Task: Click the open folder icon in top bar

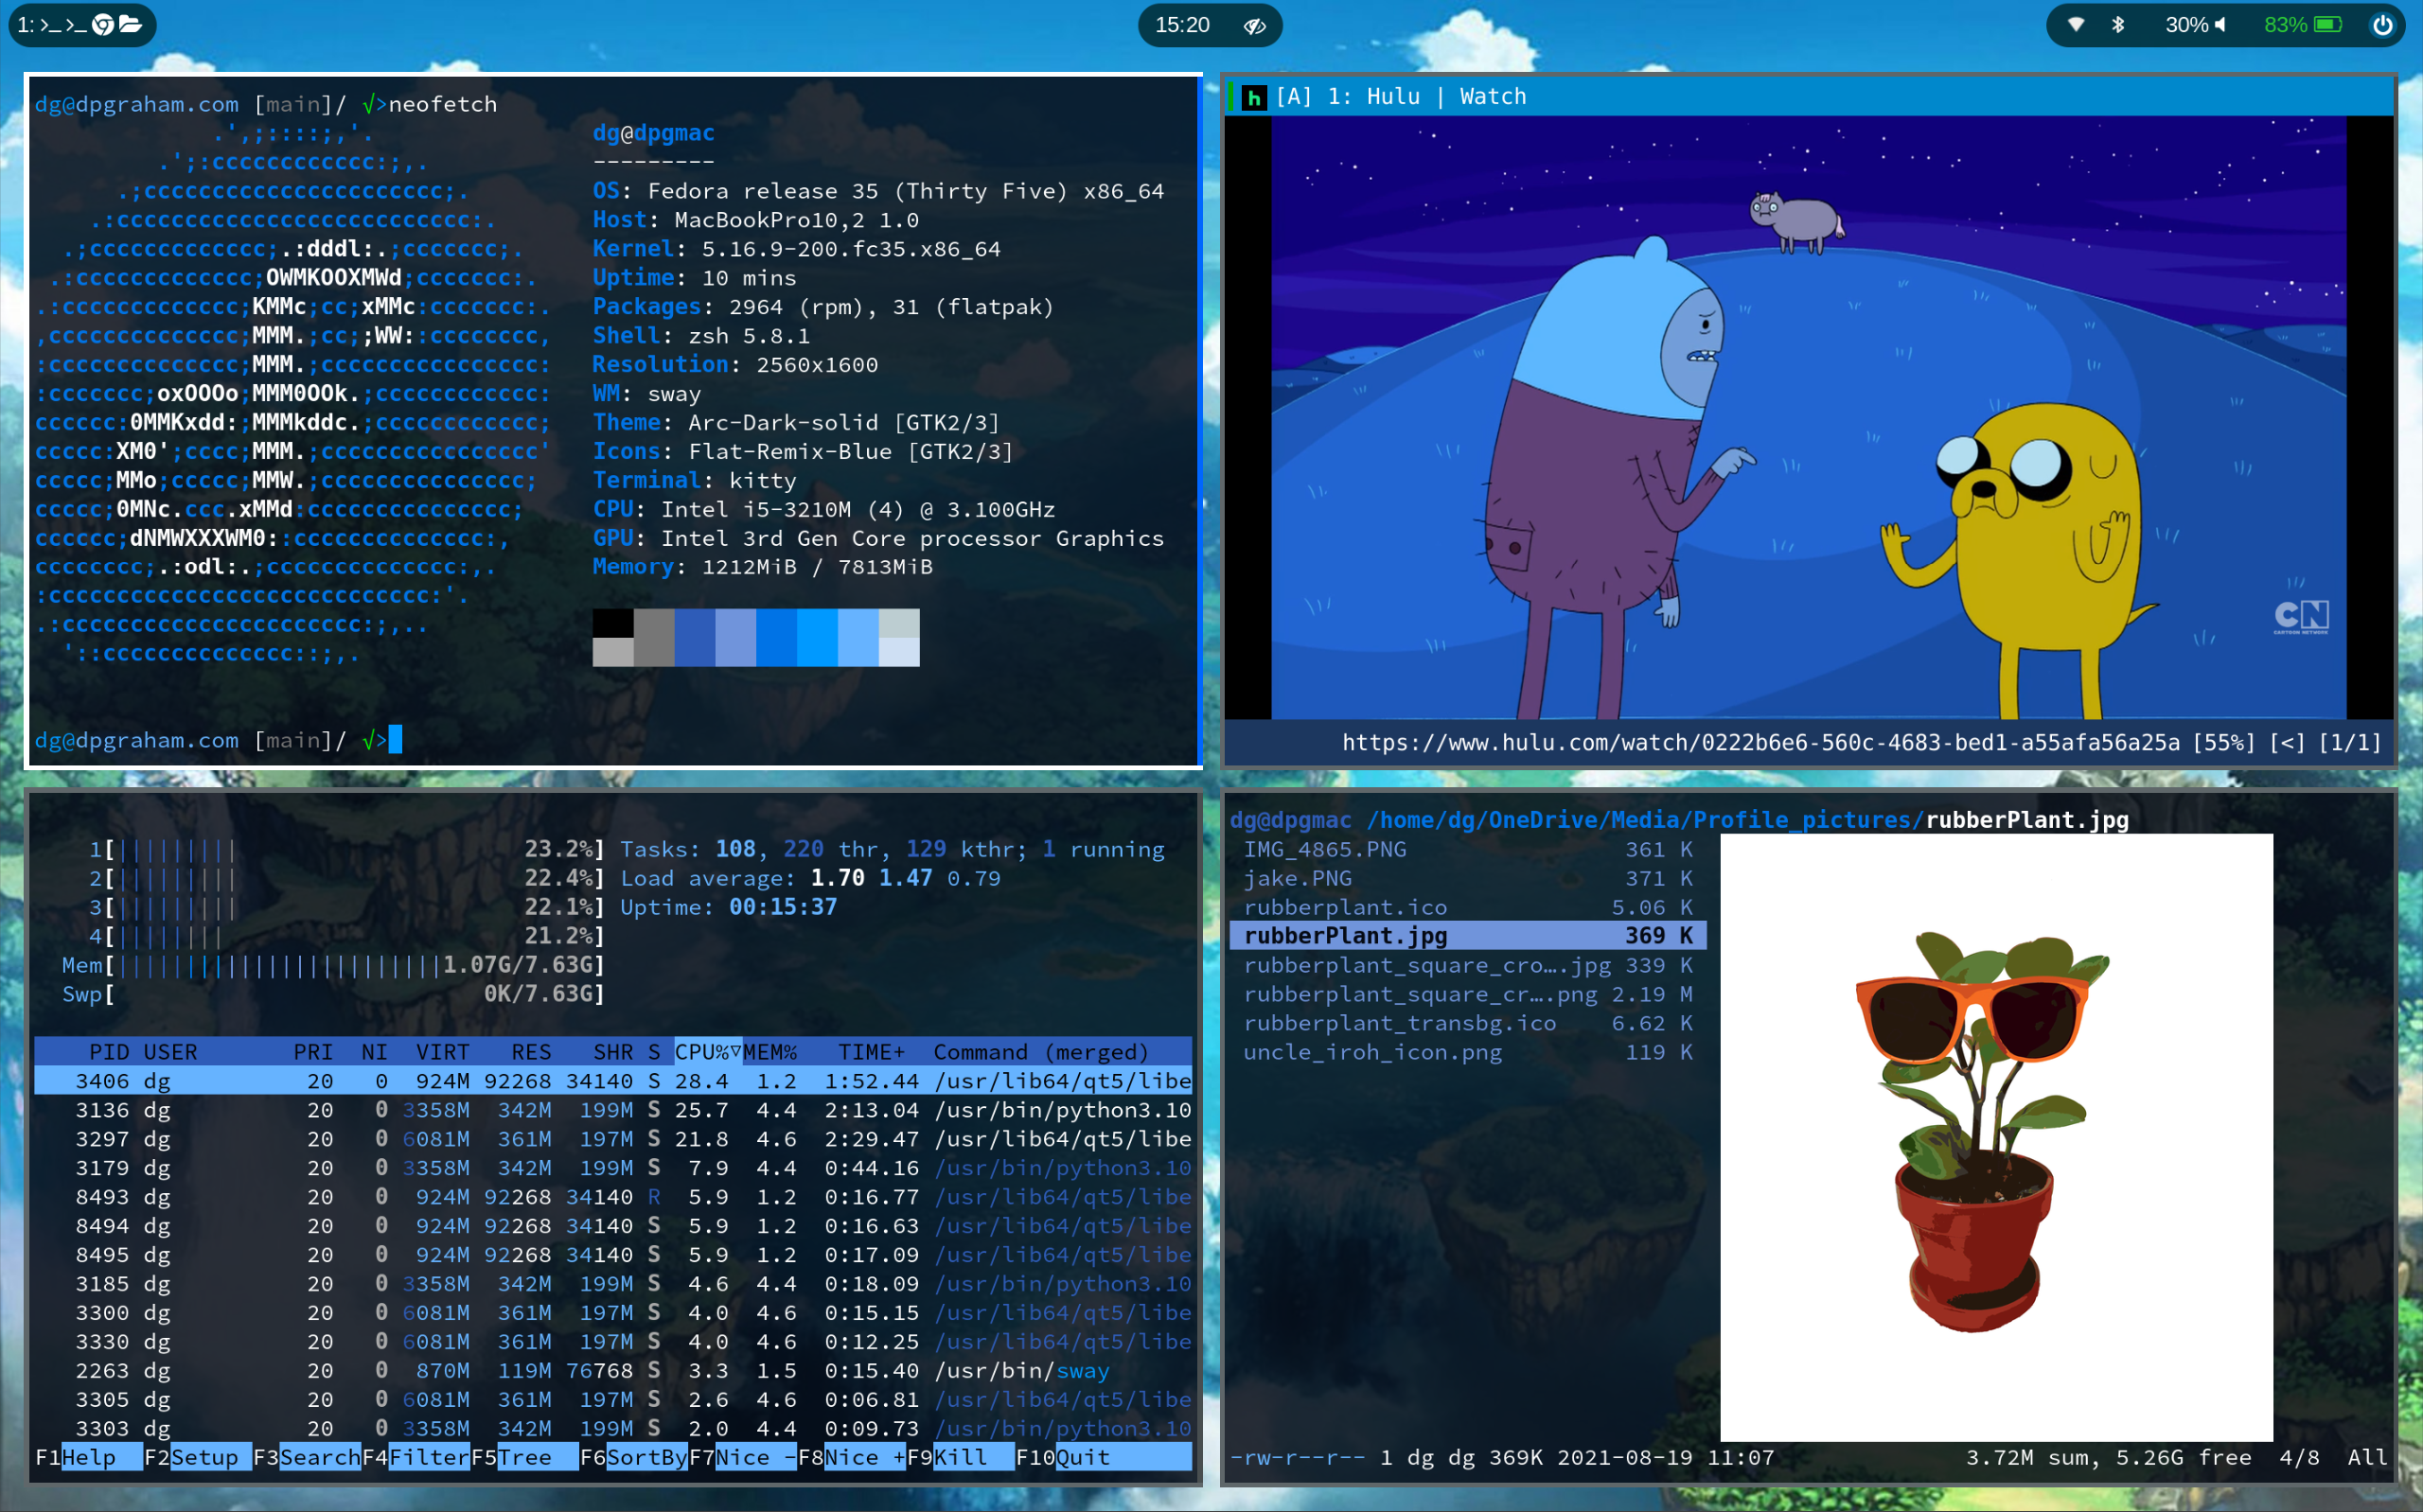Action: point(130,25)
